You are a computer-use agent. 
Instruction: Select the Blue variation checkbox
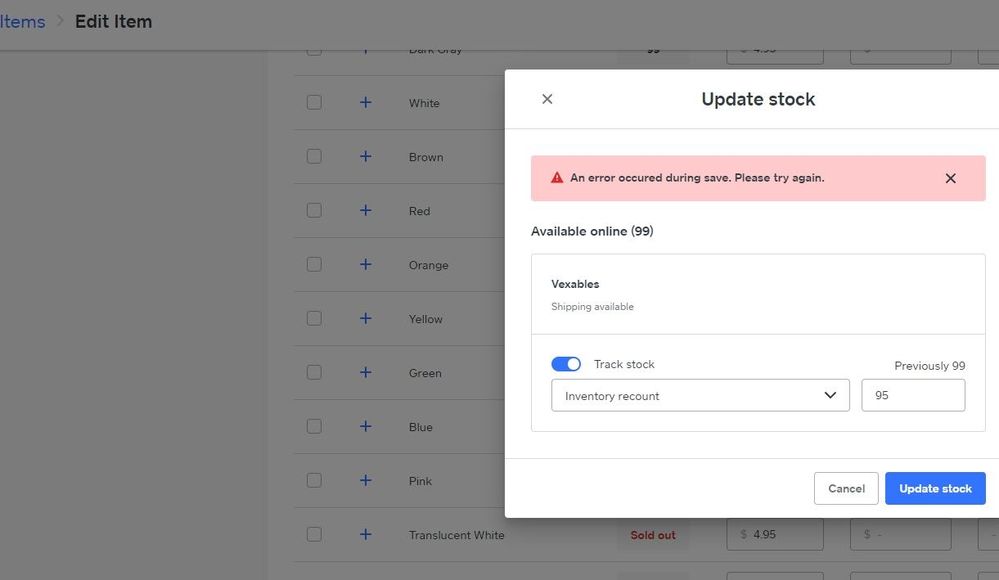(x=314, y=427)
